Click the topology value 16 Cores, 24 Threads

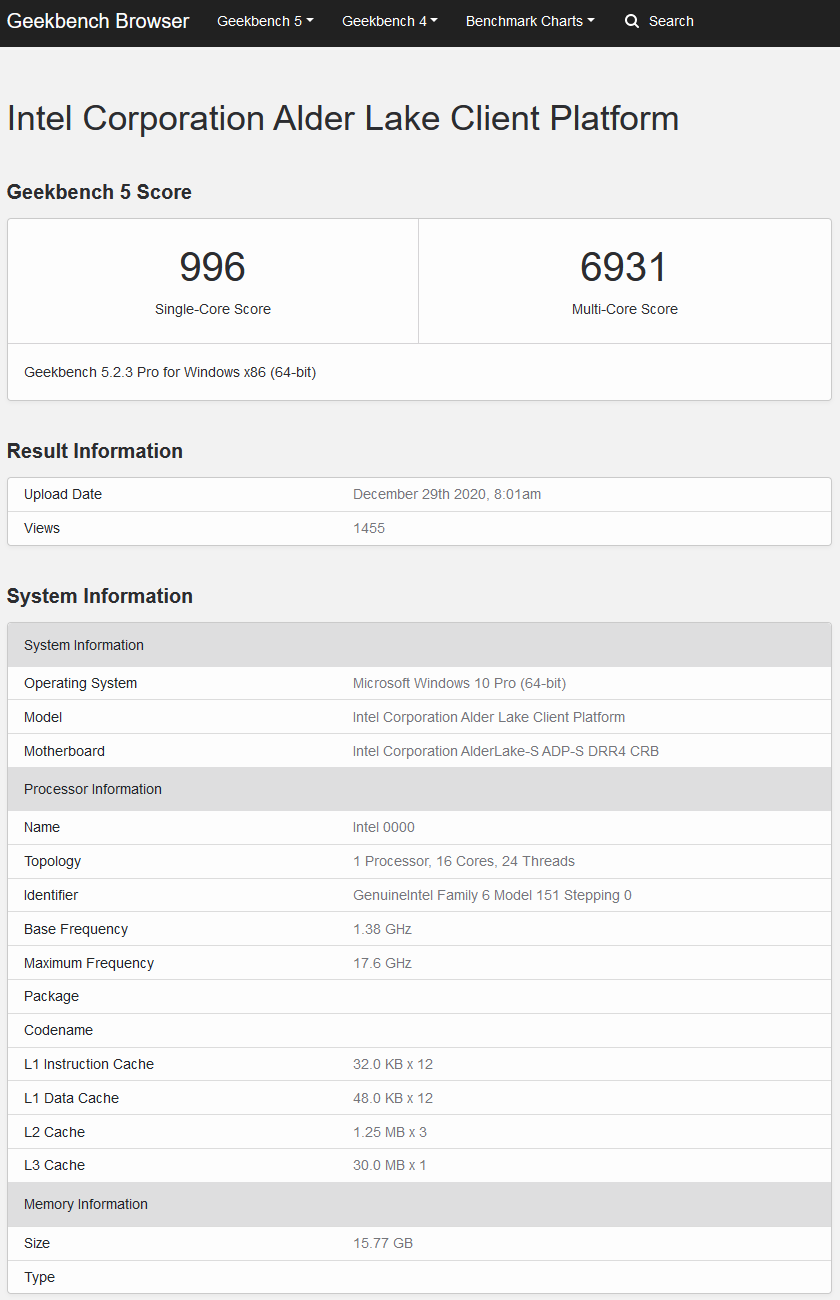tap(464, 861)
